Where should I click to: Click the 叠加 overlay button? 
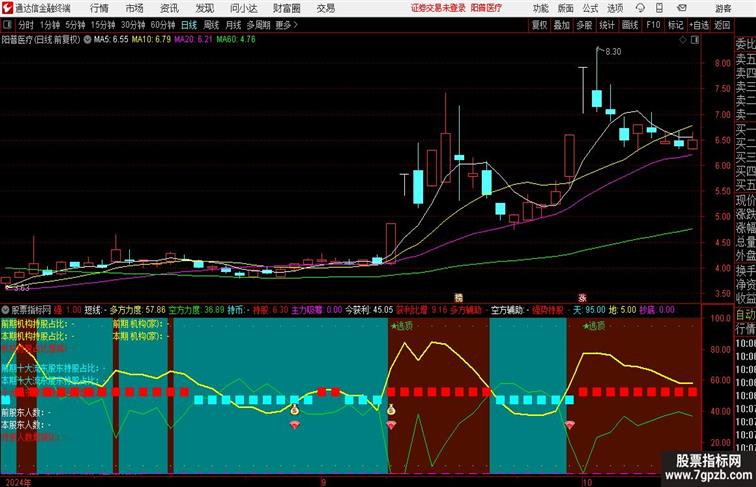pyautogui.click(x=562, y=25)
